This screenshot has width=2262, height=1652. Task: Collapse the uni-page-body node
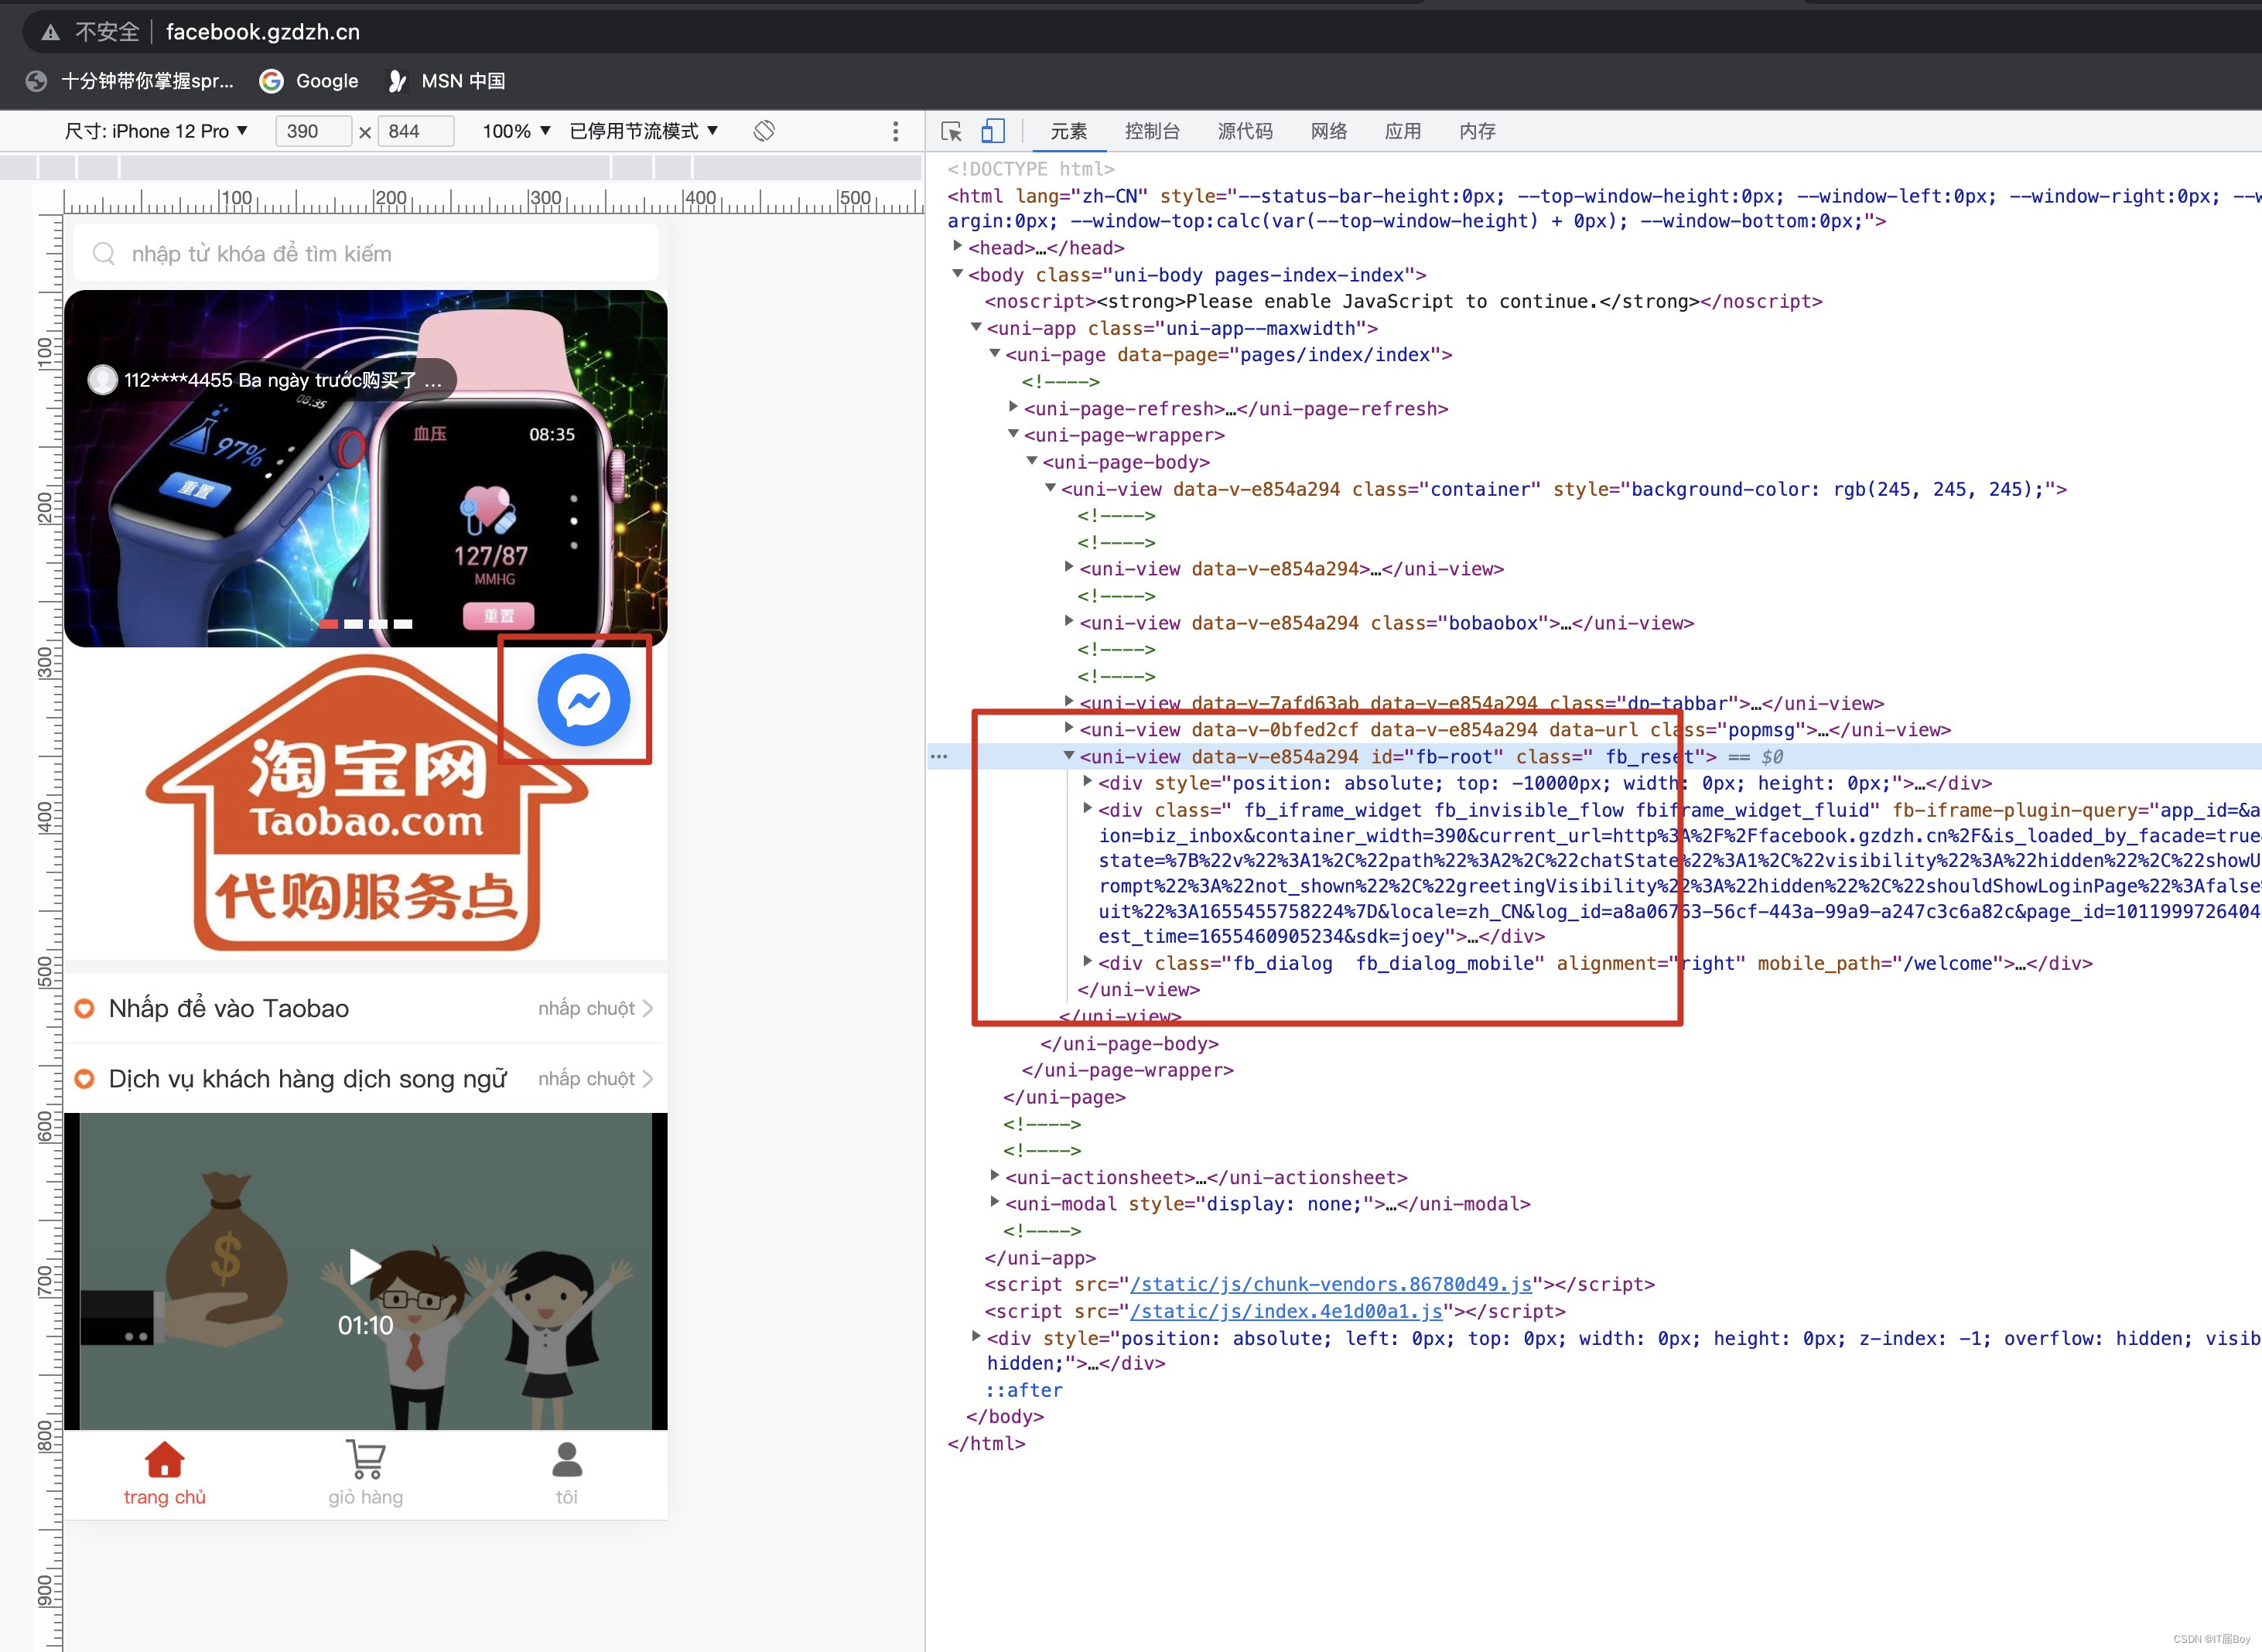(x=1032, y=461)
